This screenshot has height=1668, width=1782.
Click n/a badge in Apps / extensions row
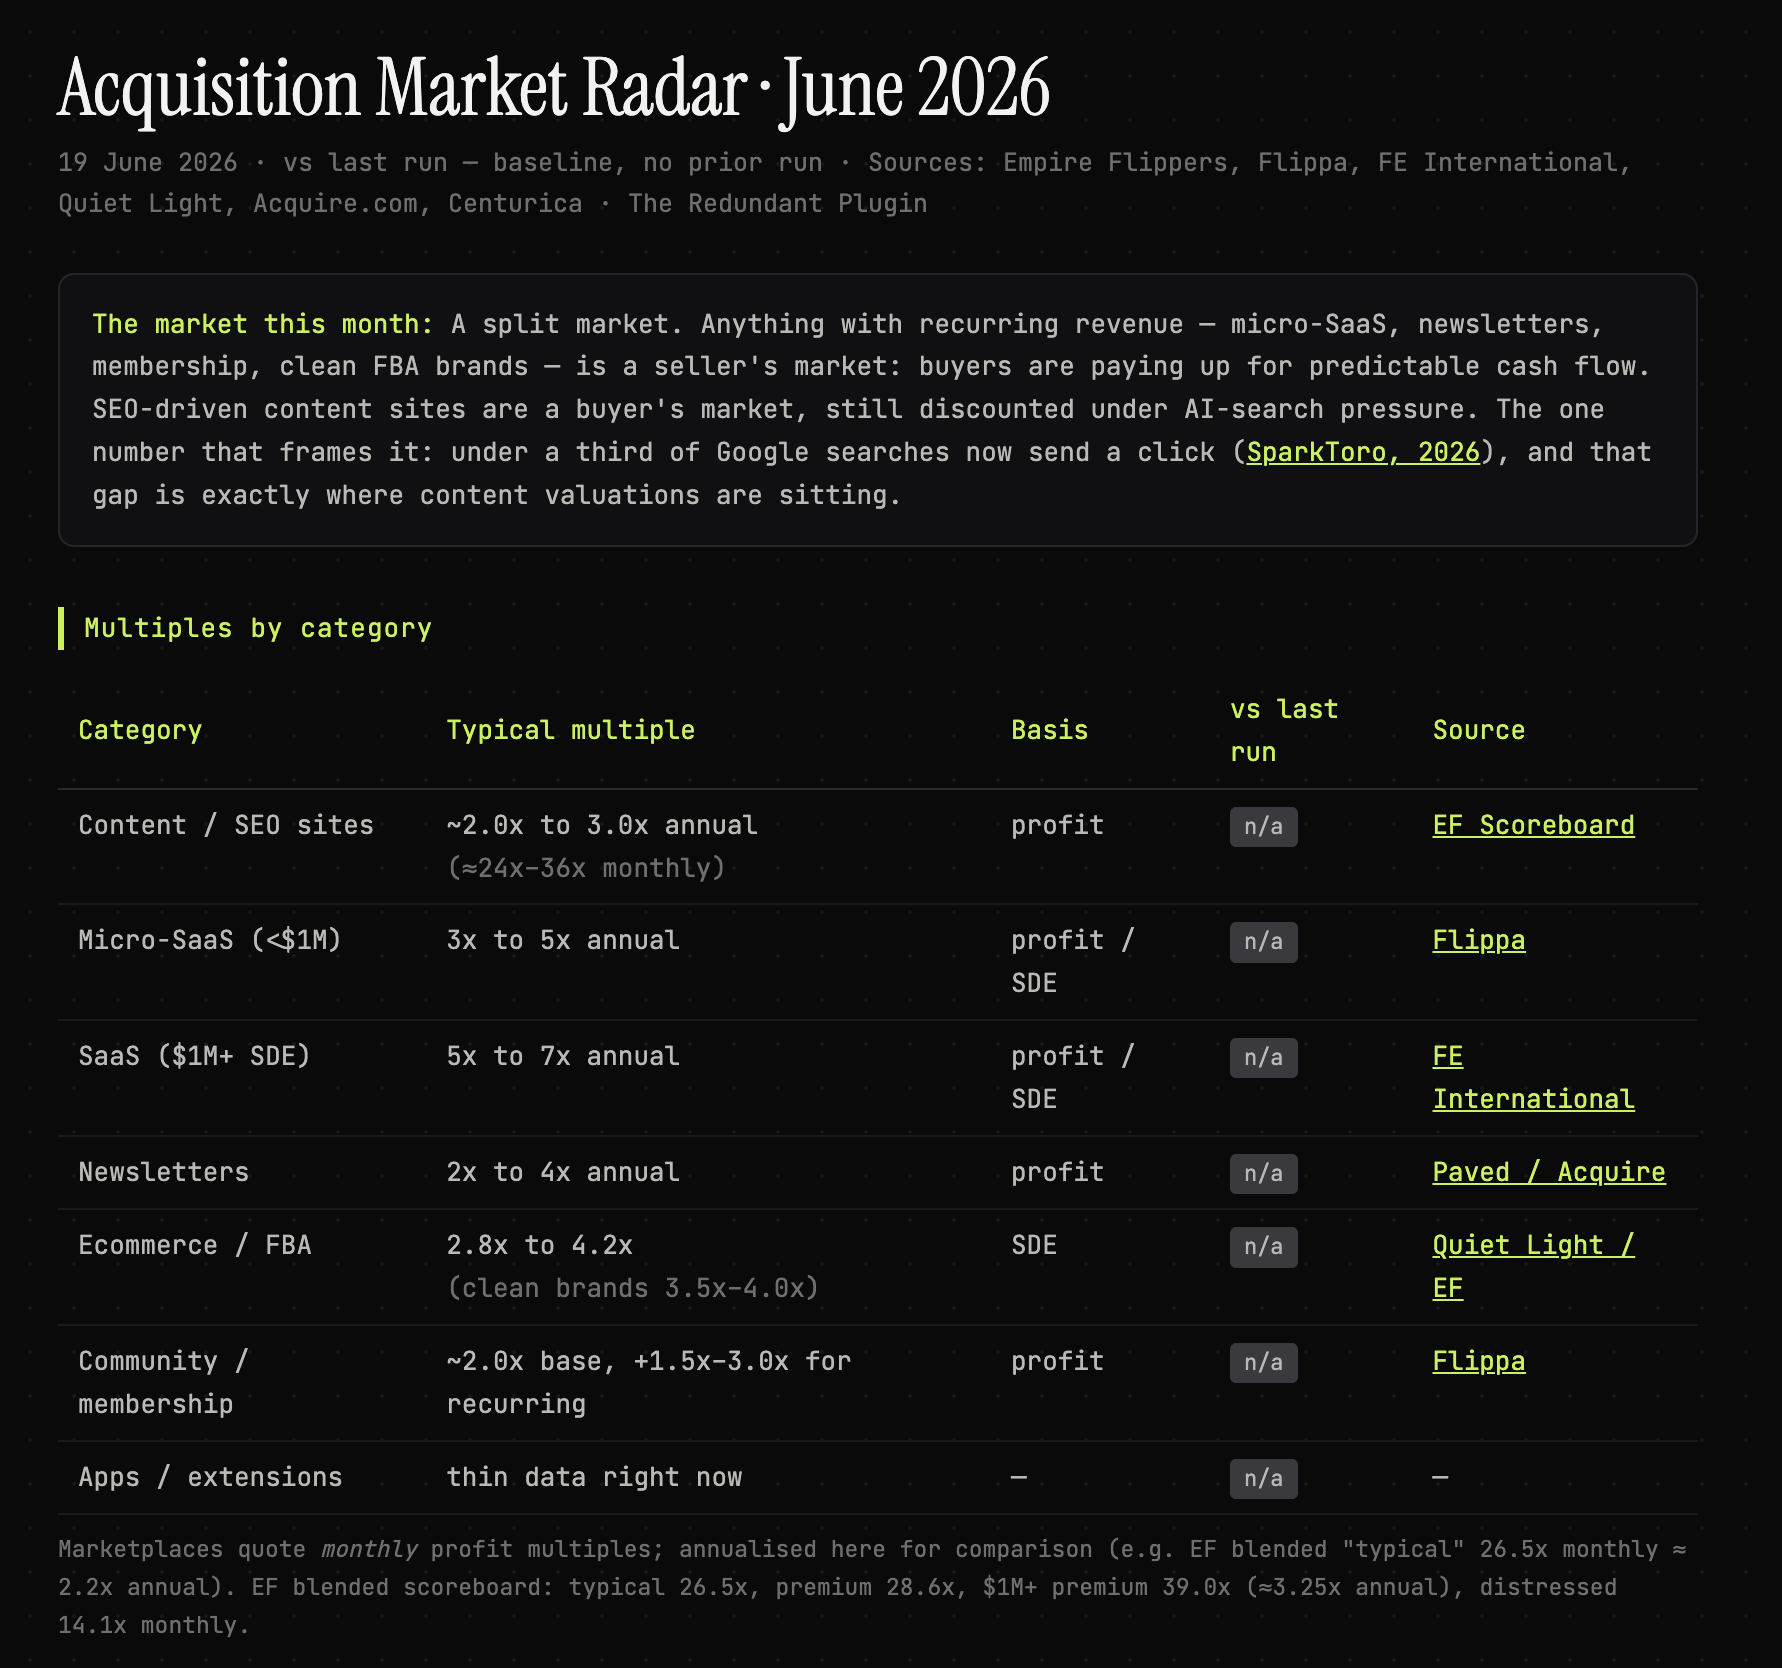coord(1264,1479)
